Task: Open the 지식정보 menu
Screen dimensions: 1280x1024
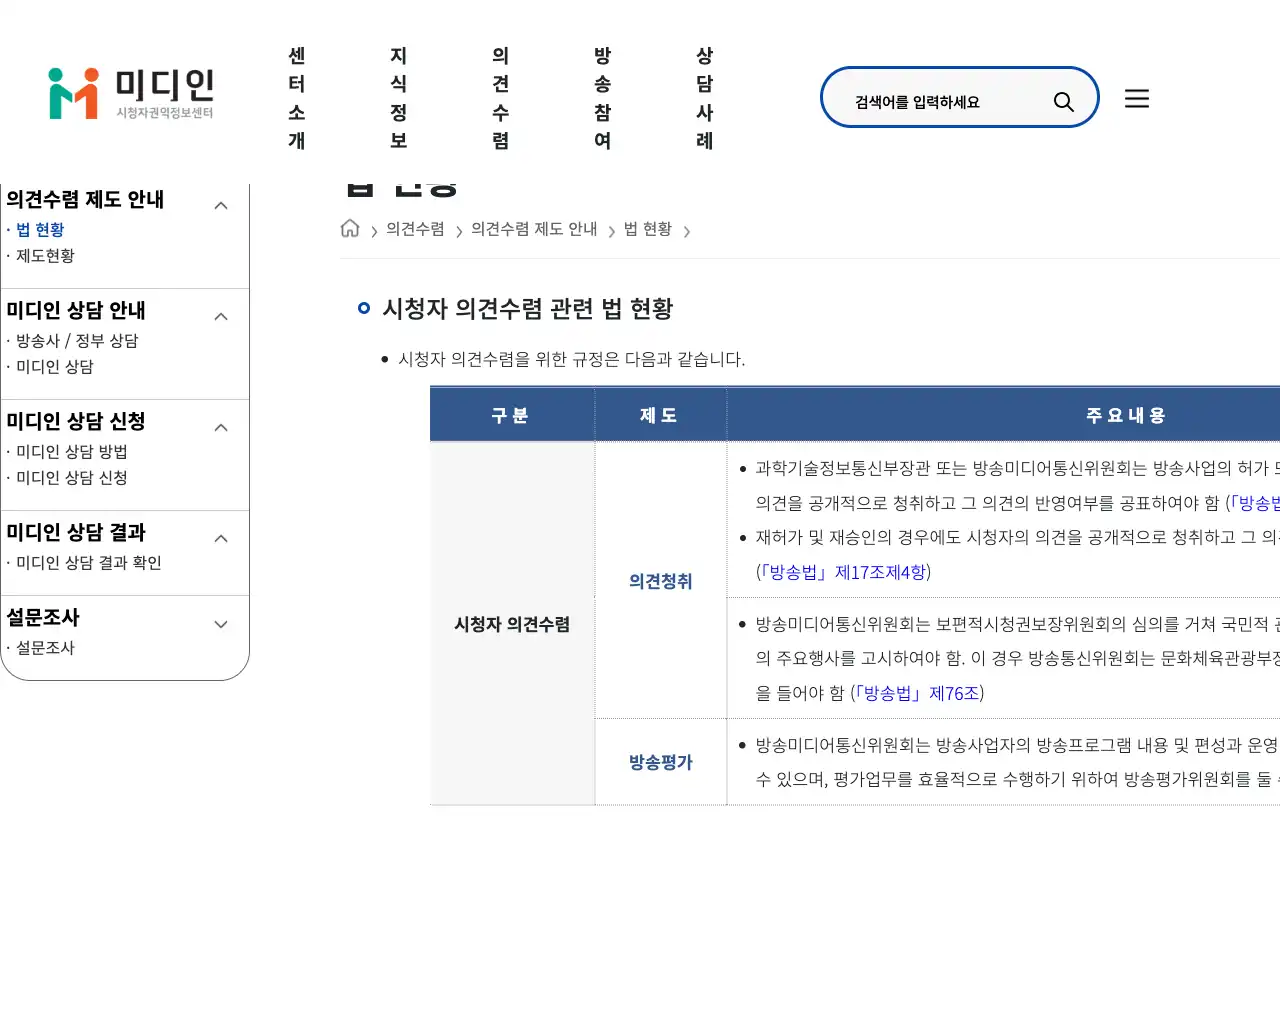Action: click(398, 99)
